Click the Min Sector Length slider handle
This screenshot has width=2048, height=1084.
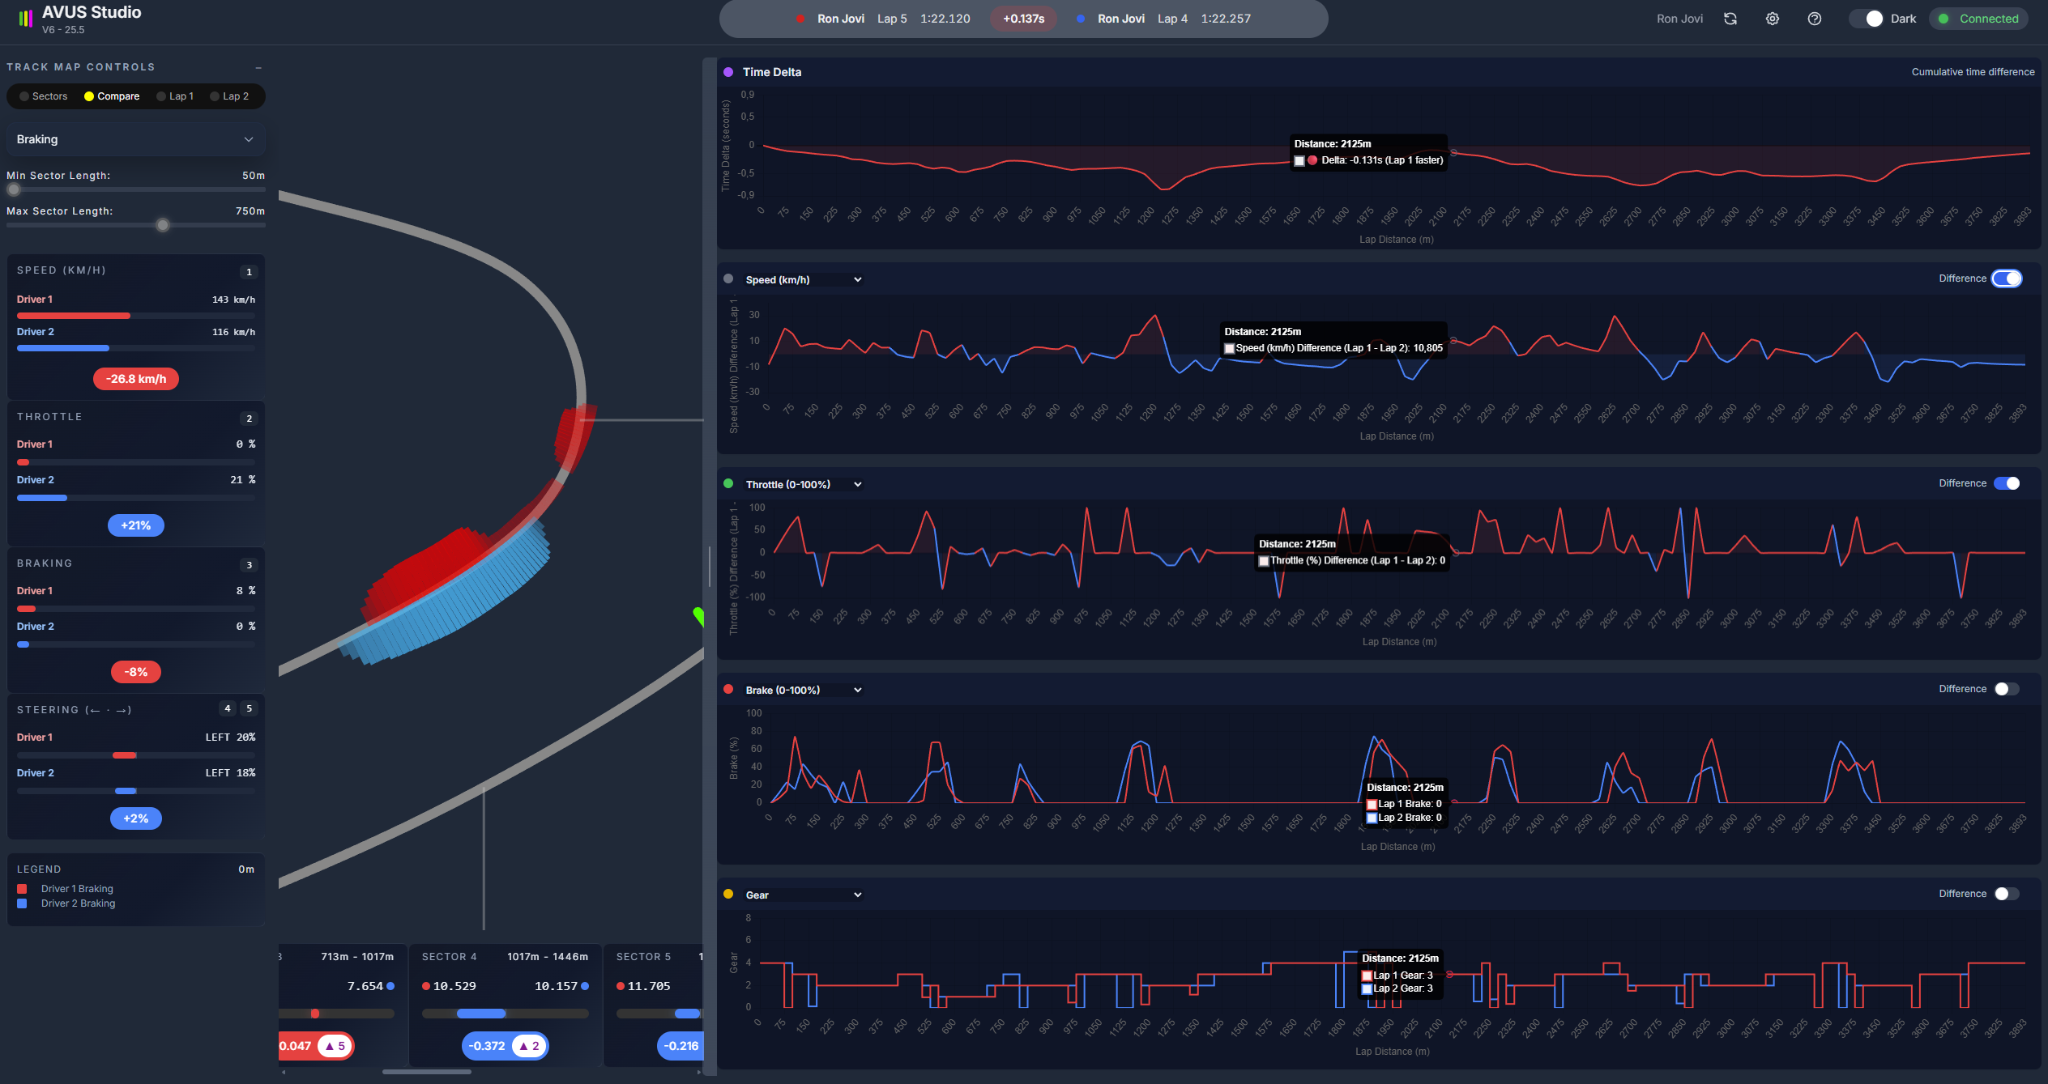click(14, 189)
